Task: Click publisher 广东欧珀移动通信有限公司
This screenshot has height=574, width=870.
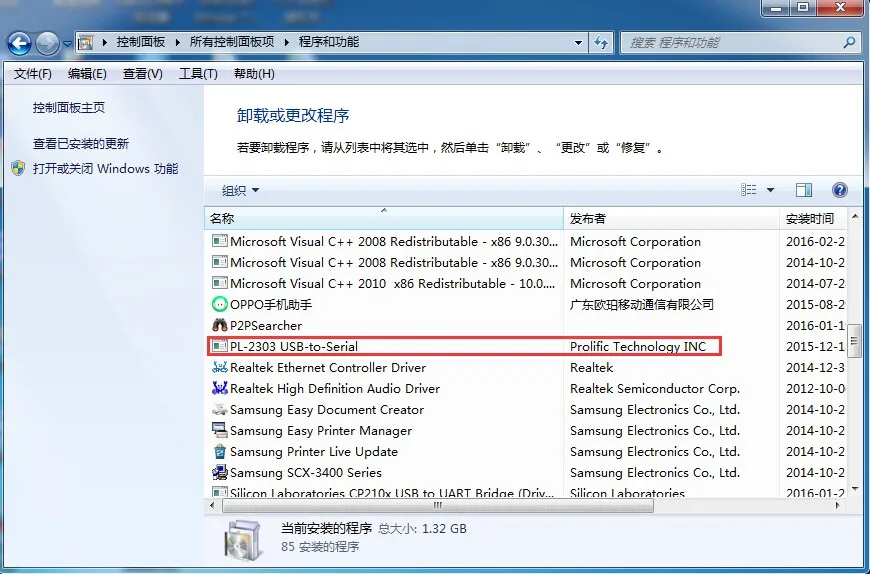Action: [x=642, y=304]
